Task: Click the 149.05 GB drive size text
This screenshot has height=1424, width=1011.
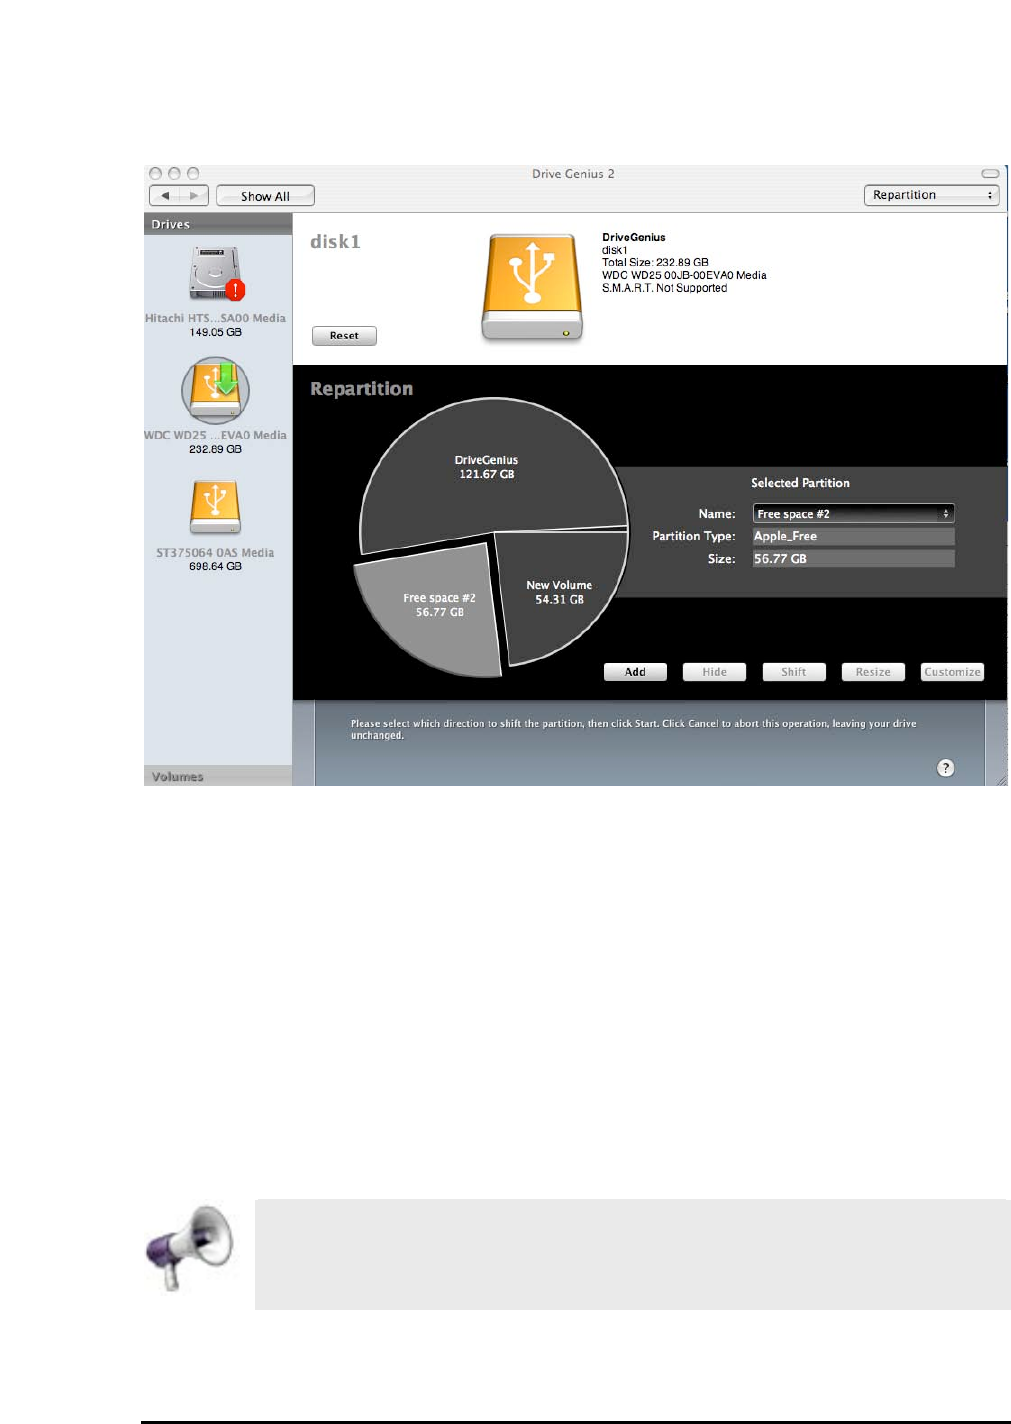Action: tap(215, 332)
